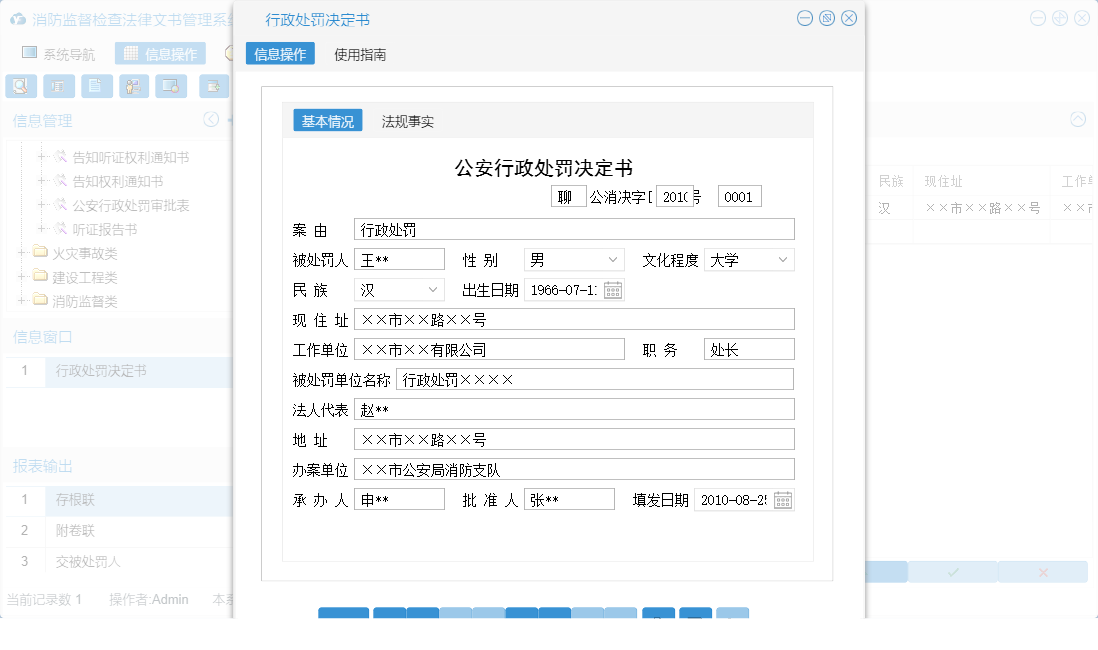
Task: Select the document preview tool in the toolbar
Action: pos(20,86)
